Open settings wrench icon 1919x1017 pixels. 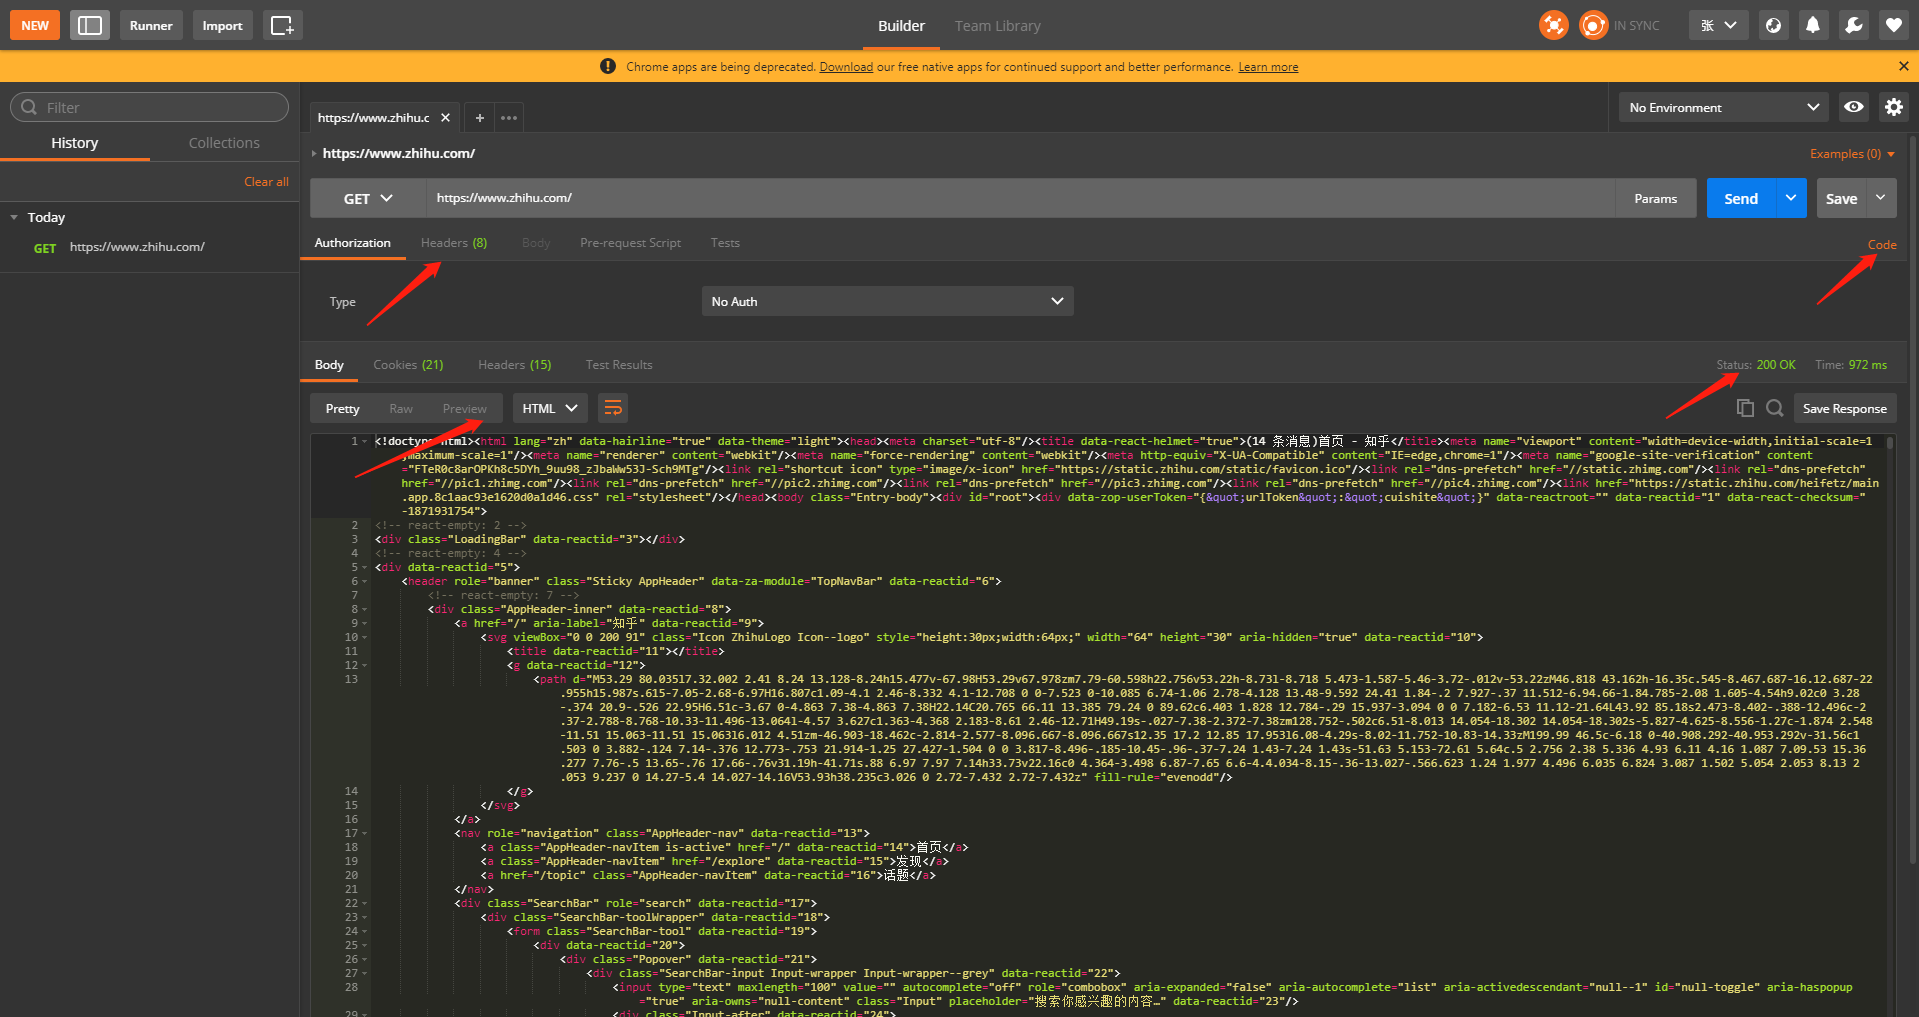pos(1853,25)
